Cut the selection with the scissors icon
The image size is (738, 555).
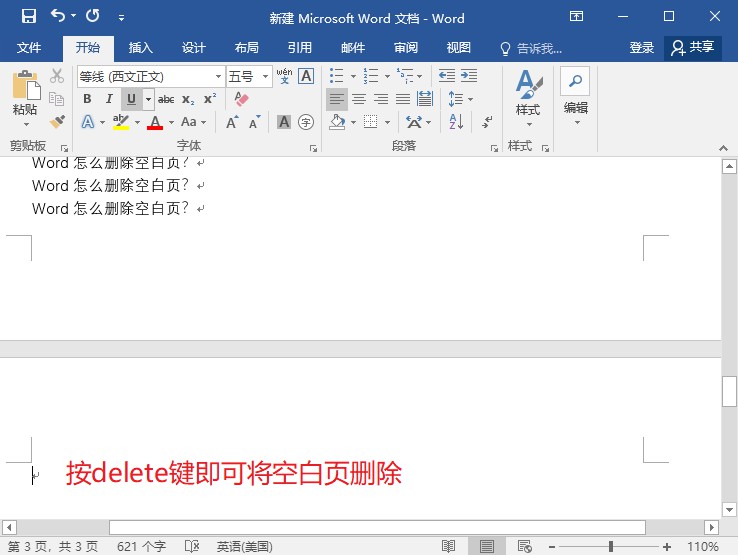[x=57, y=75]
